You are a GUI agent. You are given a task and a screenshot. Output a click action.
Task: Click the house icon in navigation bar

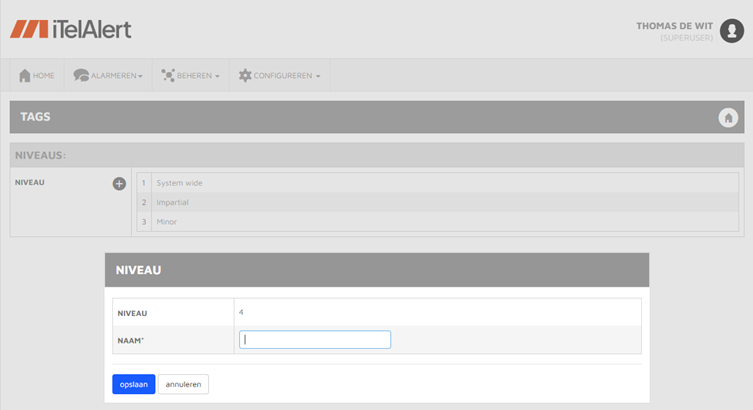(24, 75)
